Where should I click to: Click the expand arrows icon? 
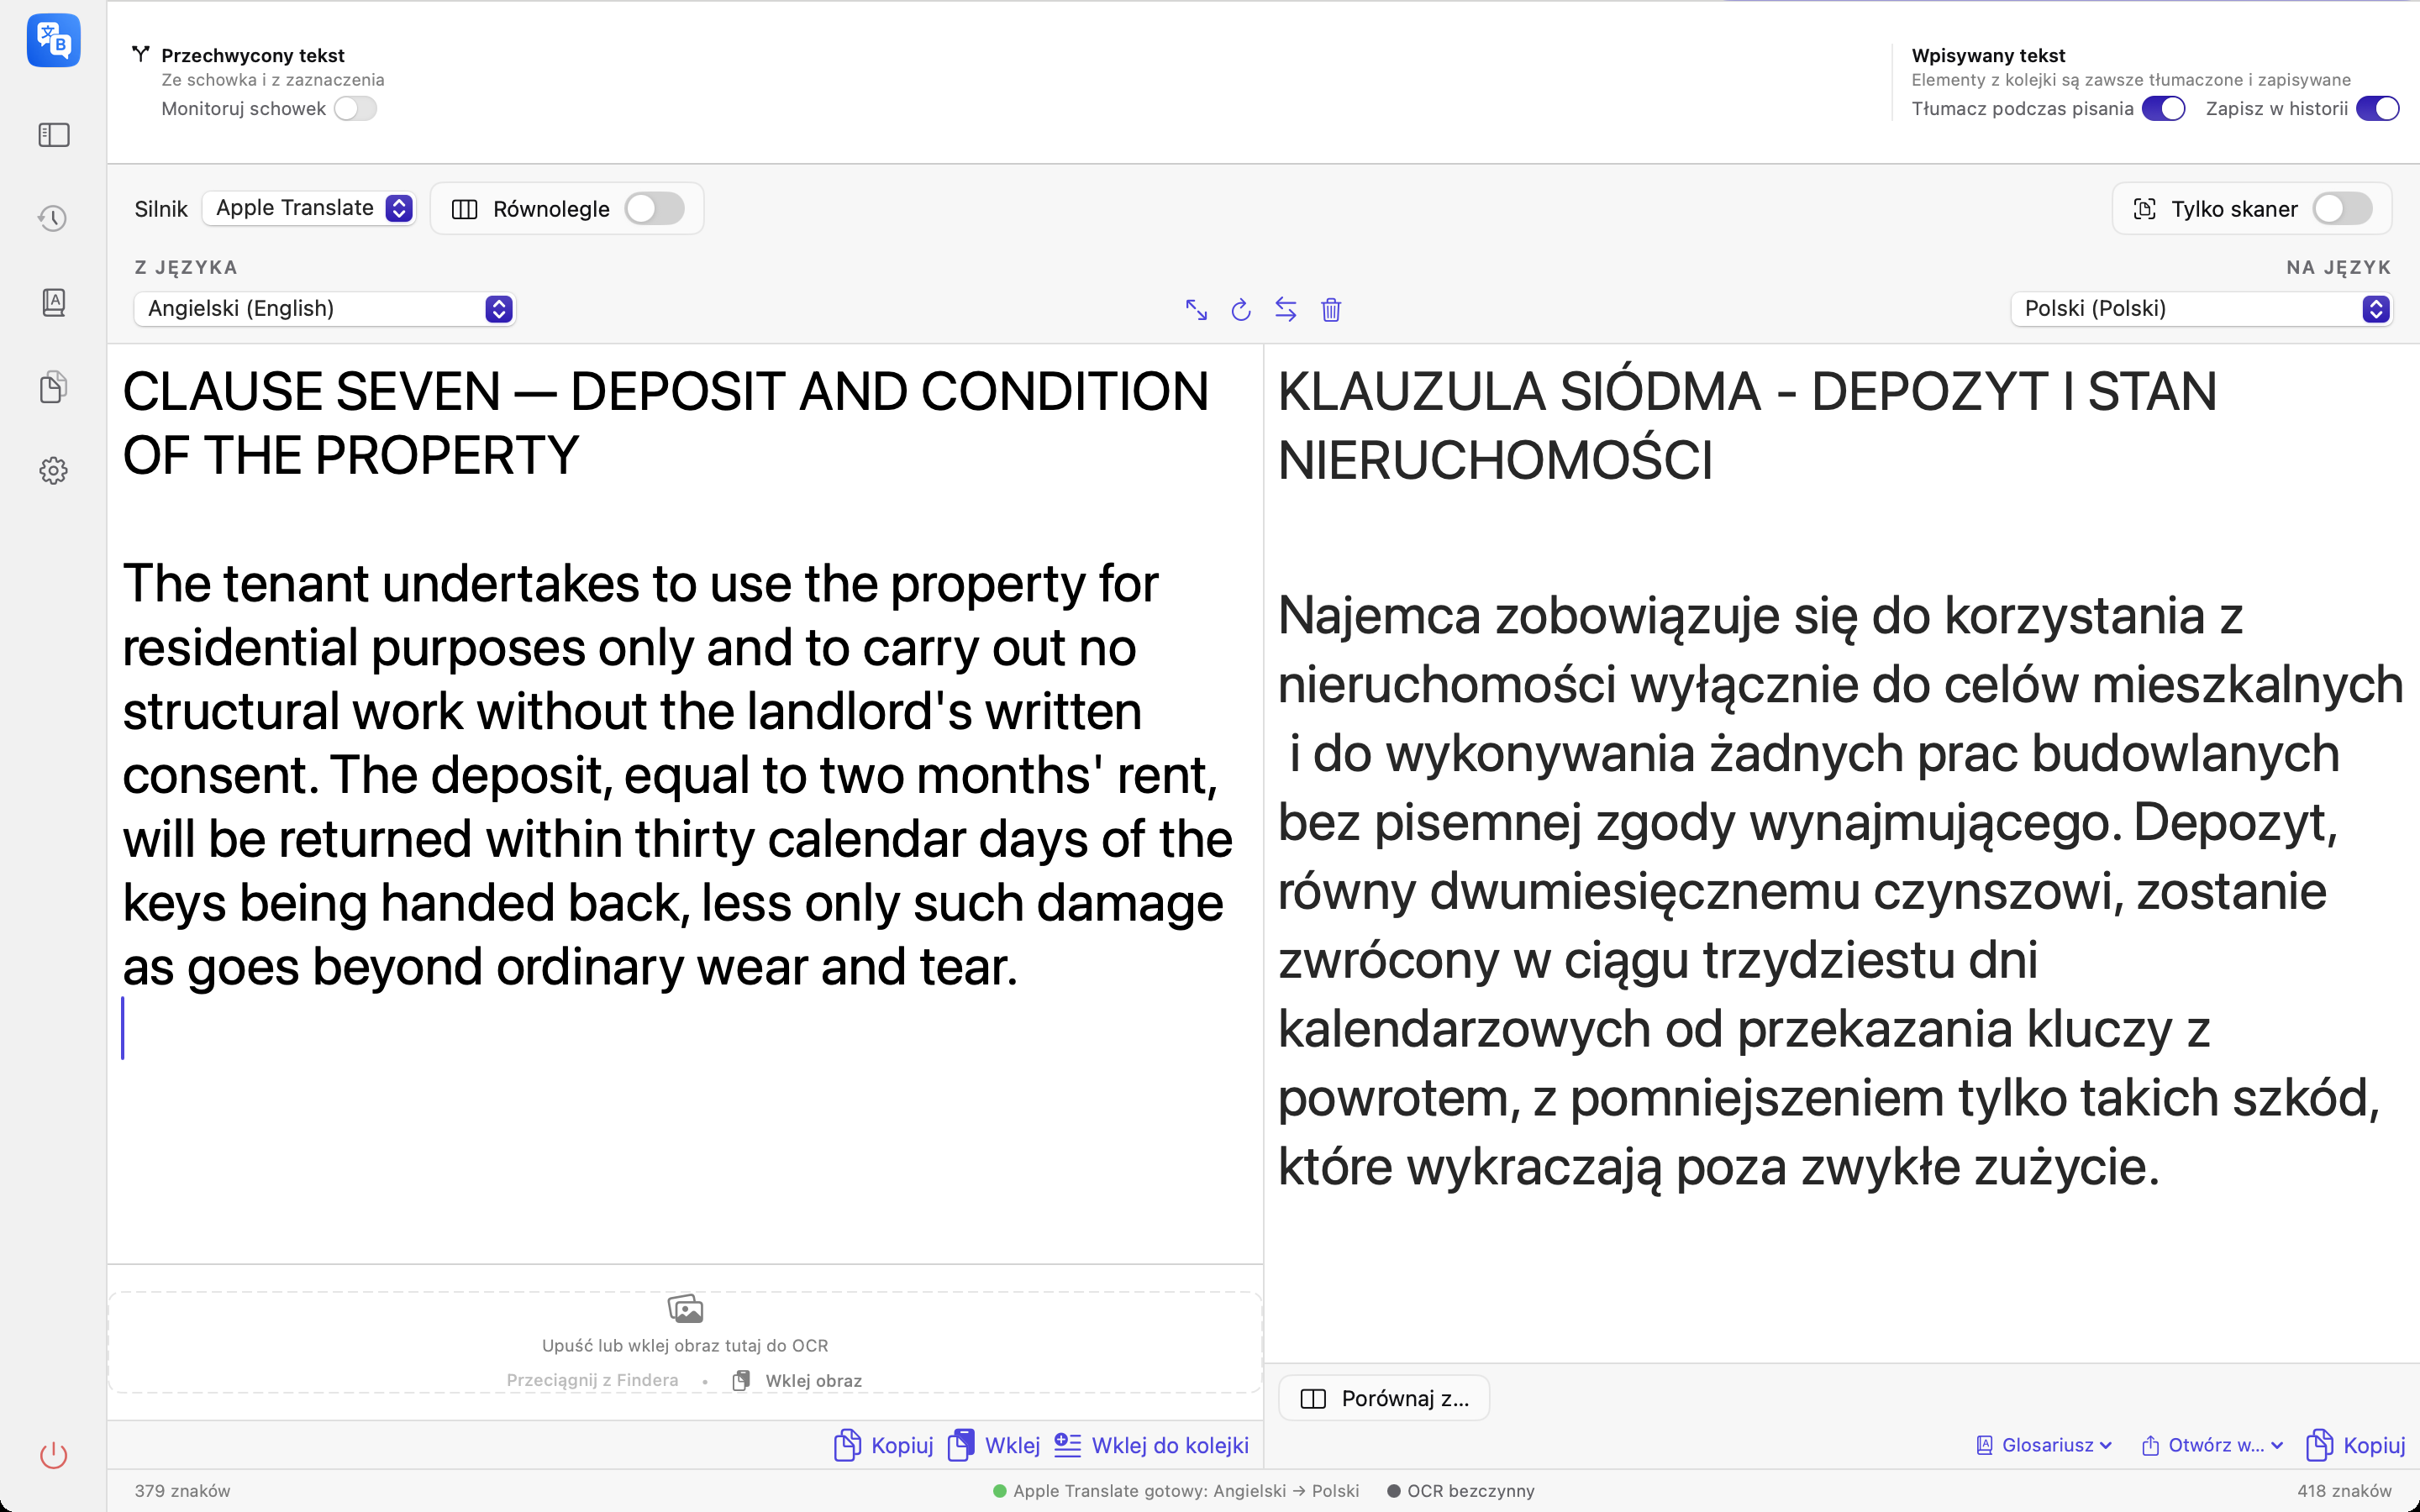point(1196,310)
